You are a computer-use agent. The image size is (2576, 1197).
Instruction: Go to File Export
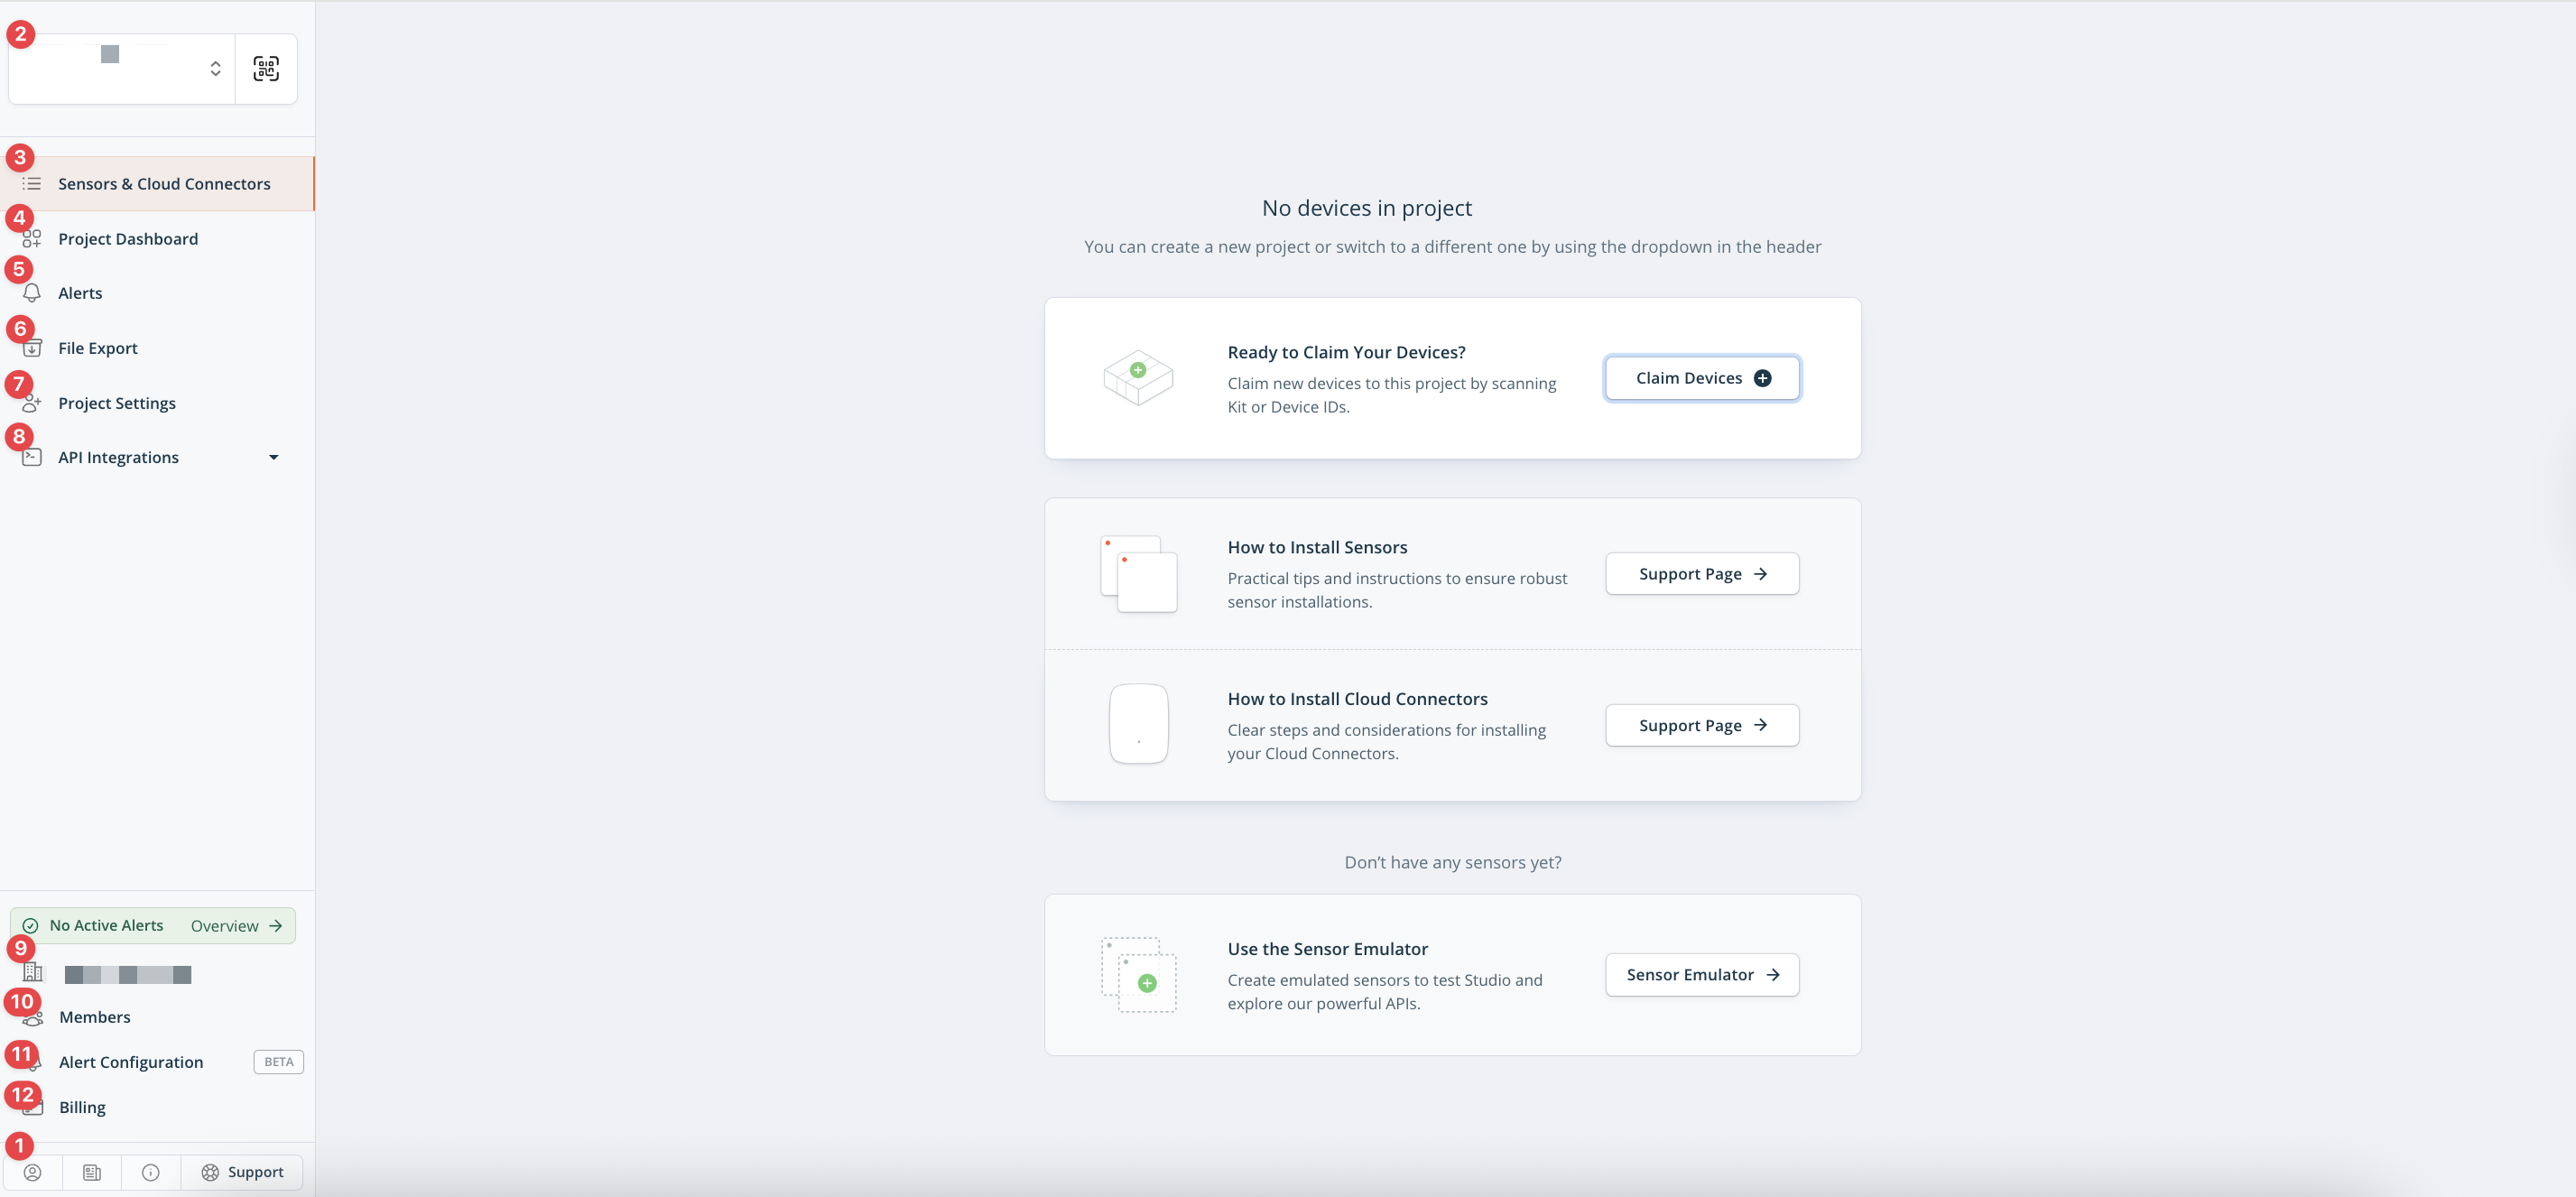(x=98, y=348)
